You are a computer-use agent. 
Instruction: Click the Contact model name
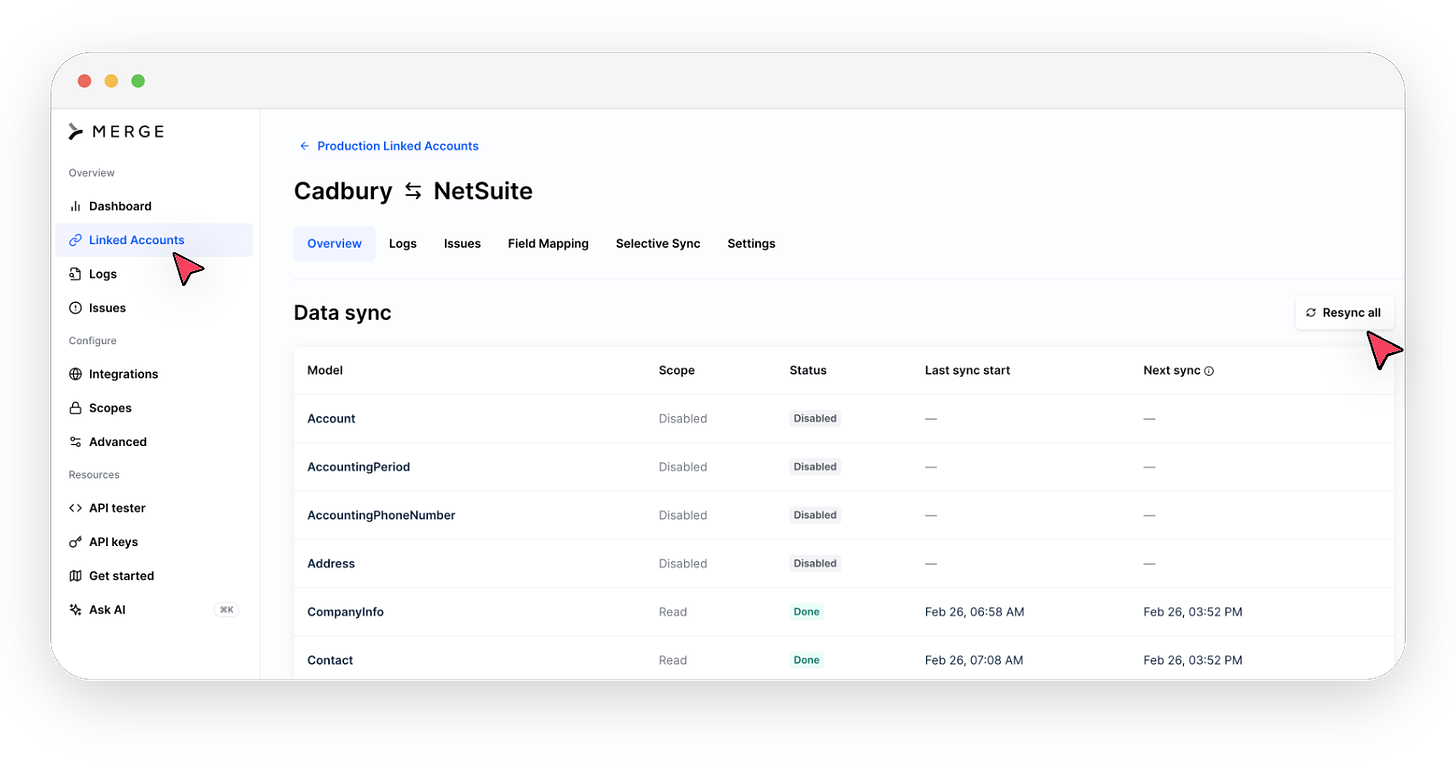click(x=330, y=660)
